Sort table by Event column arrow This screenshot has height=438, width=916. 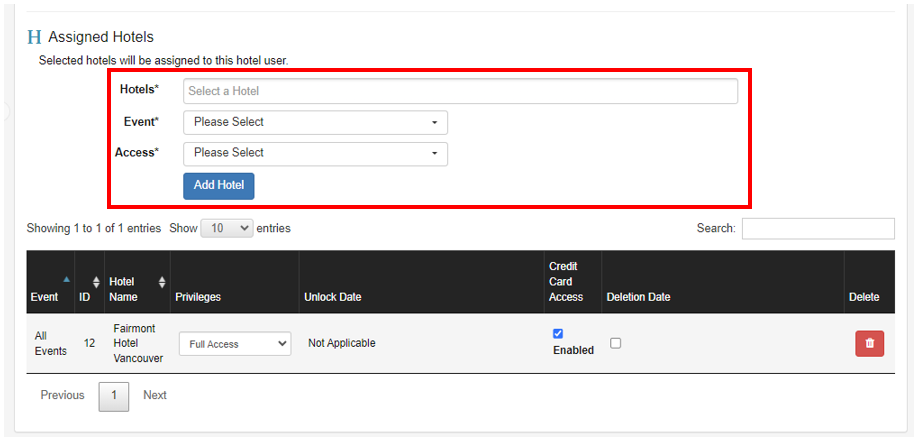67,279
